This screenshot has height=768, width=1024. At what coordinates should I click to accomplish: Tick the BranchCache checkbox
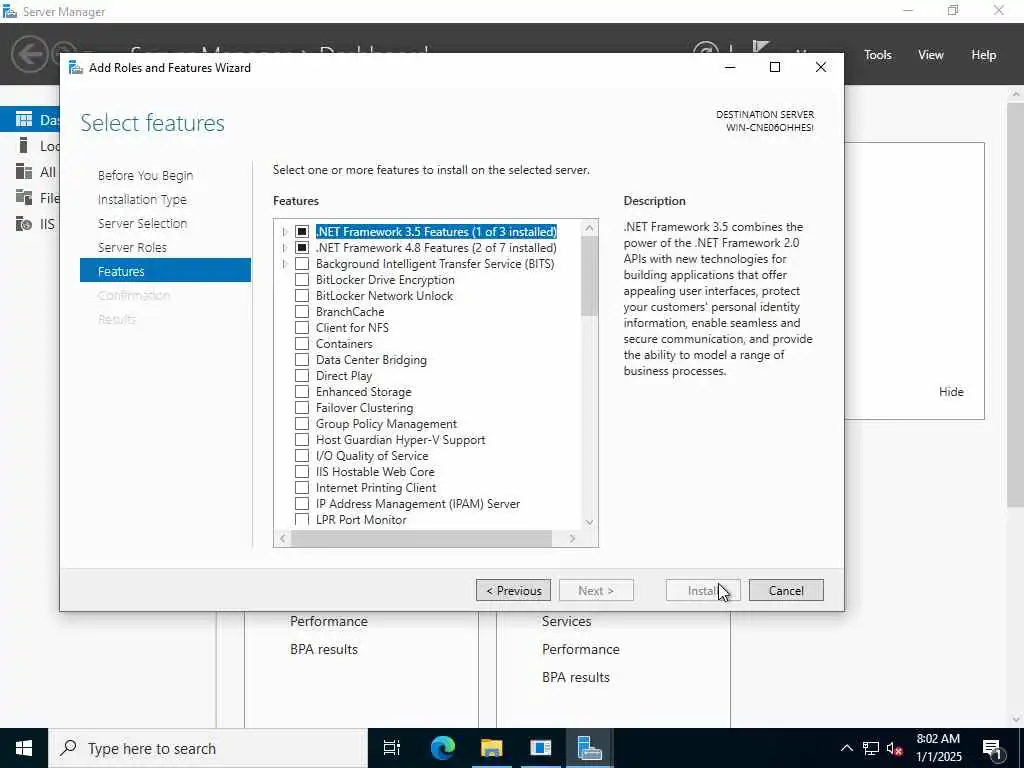[x=302, y=312]
